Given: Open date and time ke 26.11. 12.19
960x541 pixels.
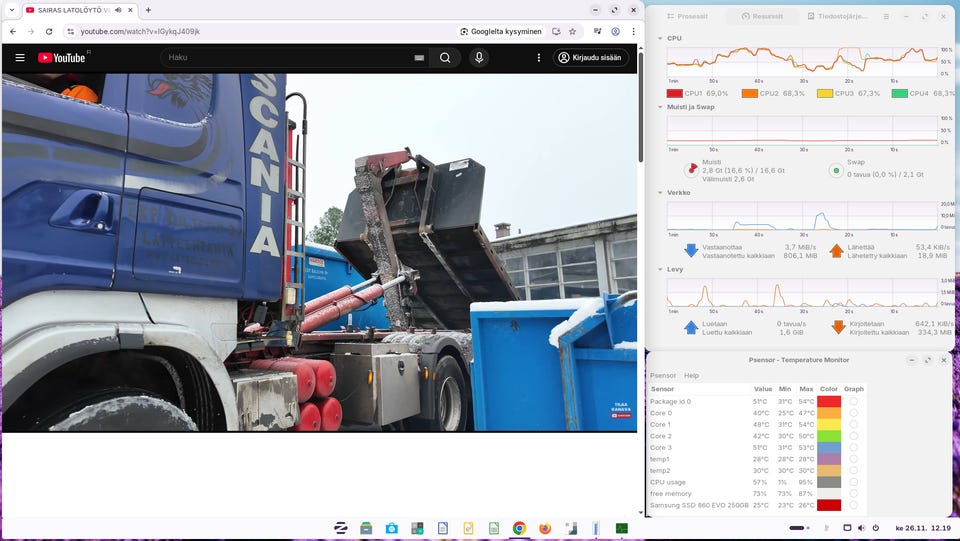Looking at the screenshot, I should click(923, 528).
